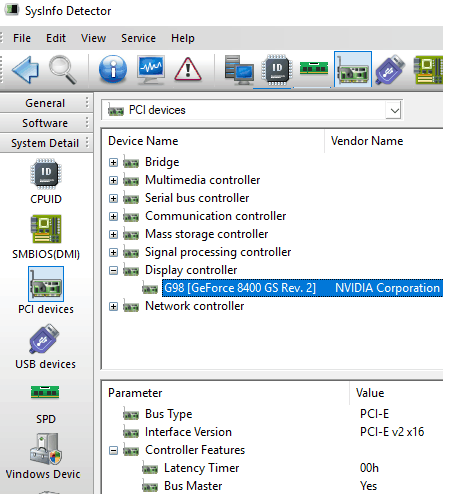This screenshot has width=450, height=494.
Task: Open the PCI devices dropdown list
Action: tap(395, 110)
